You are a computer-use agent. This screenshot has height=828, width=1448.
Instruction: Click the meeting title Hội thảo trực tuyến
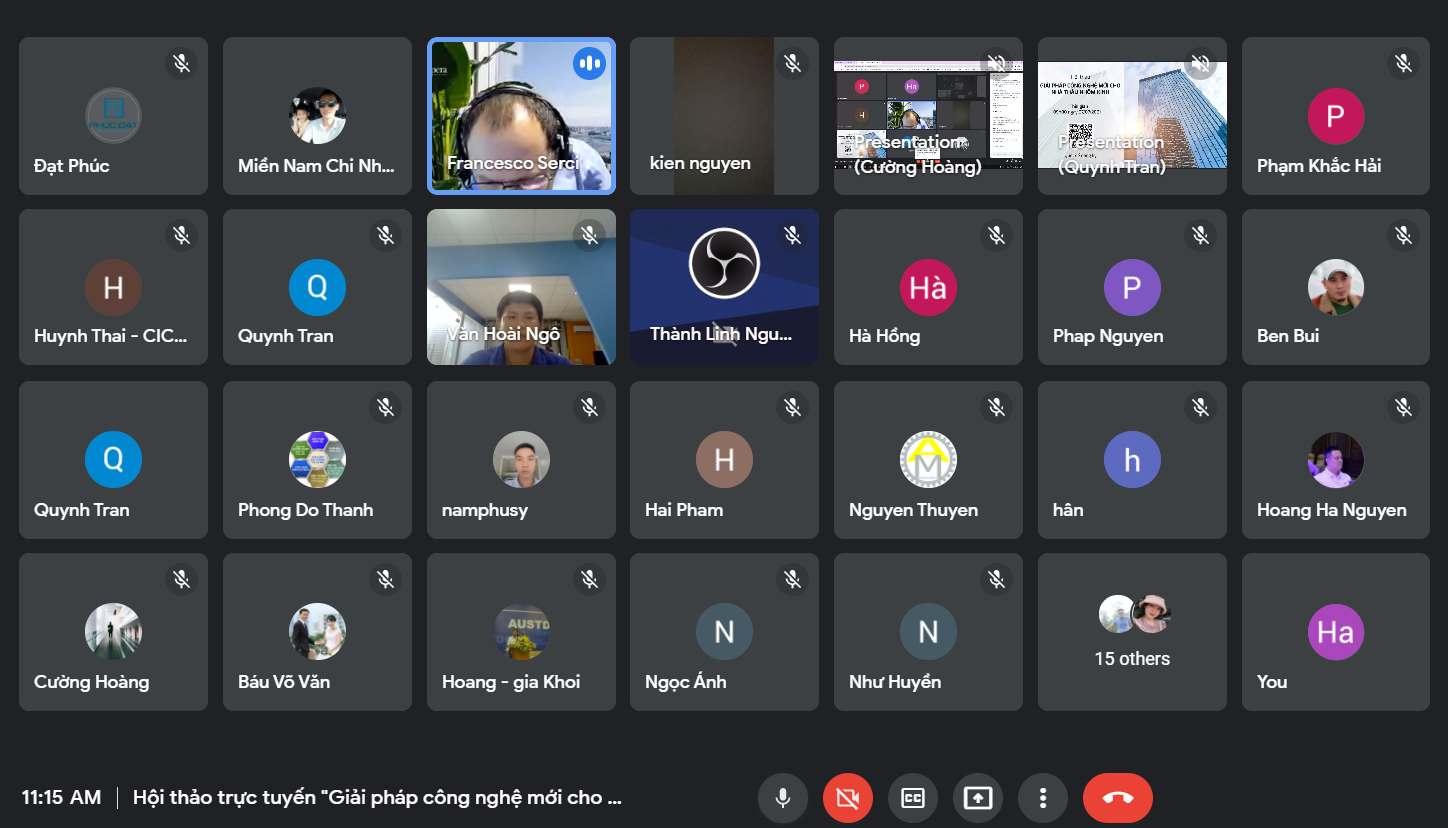pos(377,797)
